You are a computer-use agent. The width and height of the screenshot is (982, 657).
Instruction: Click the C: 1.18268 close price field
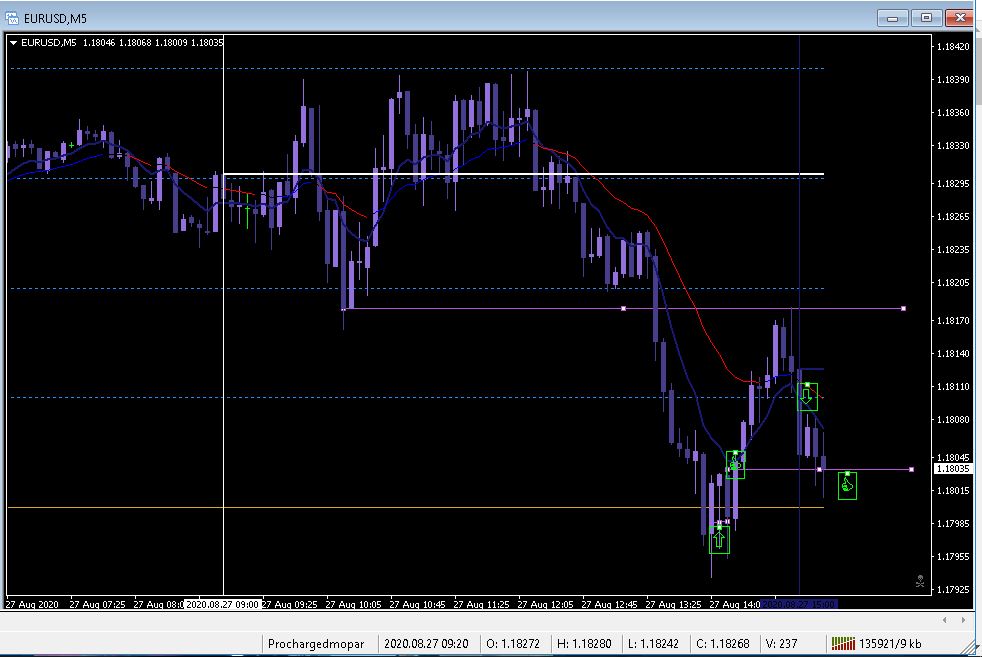723,643
